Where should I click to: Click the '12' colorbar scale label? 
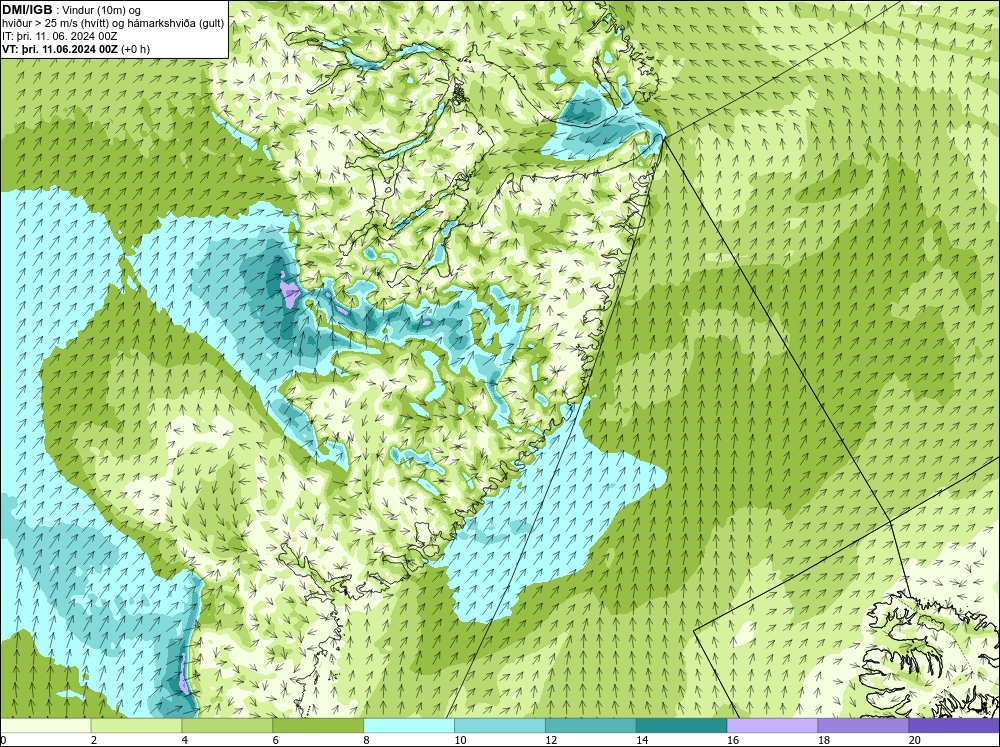551,740
